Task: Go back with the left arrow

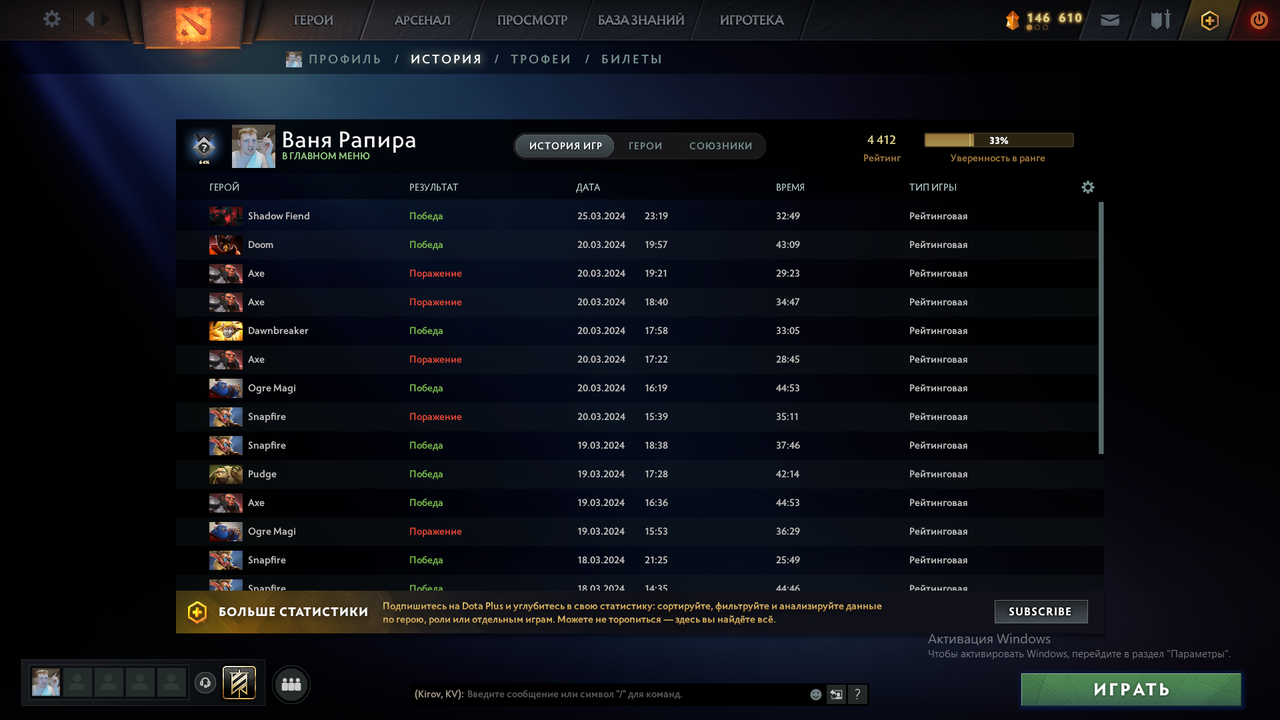Action: coord(90,19)
